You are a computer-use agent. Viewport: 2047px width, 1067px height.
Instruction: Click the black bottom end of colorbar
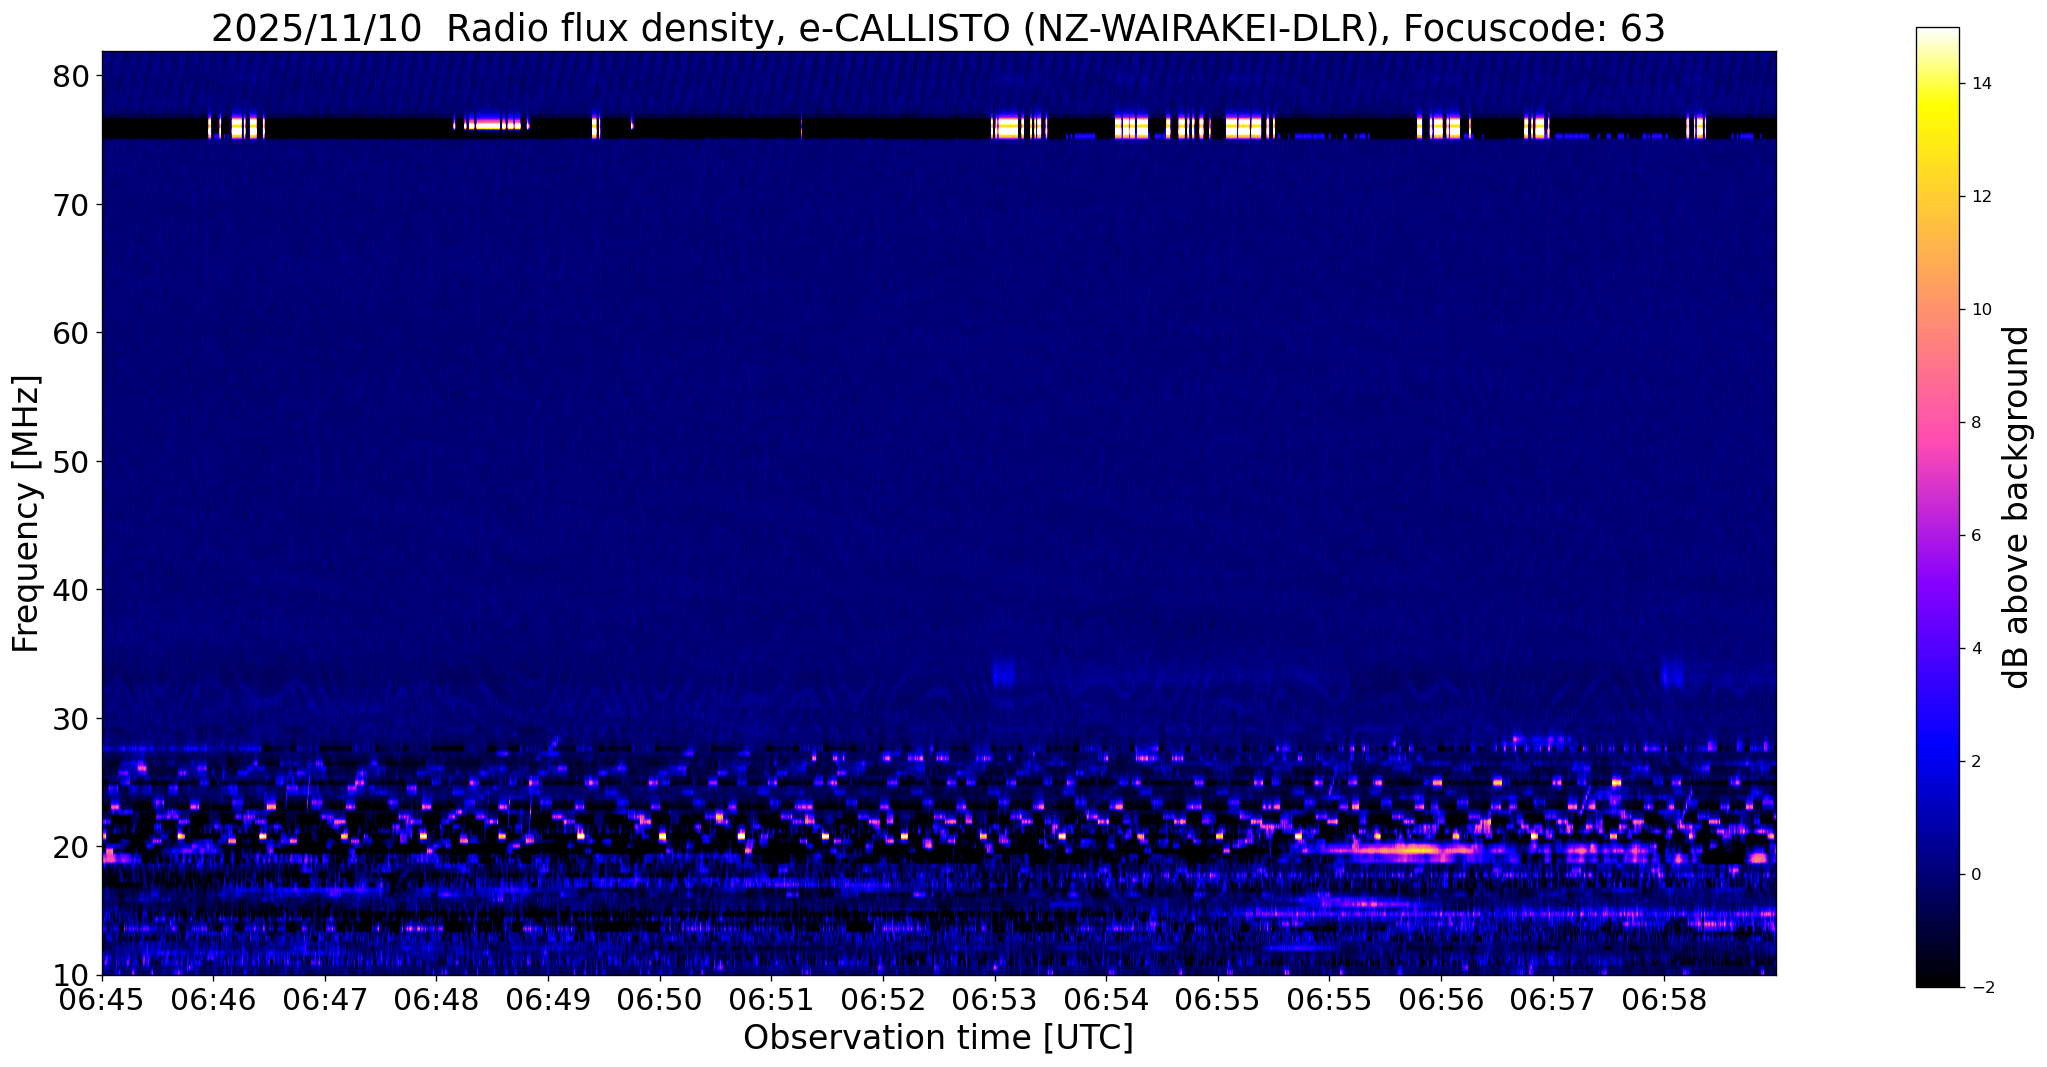coord(1937,981)
